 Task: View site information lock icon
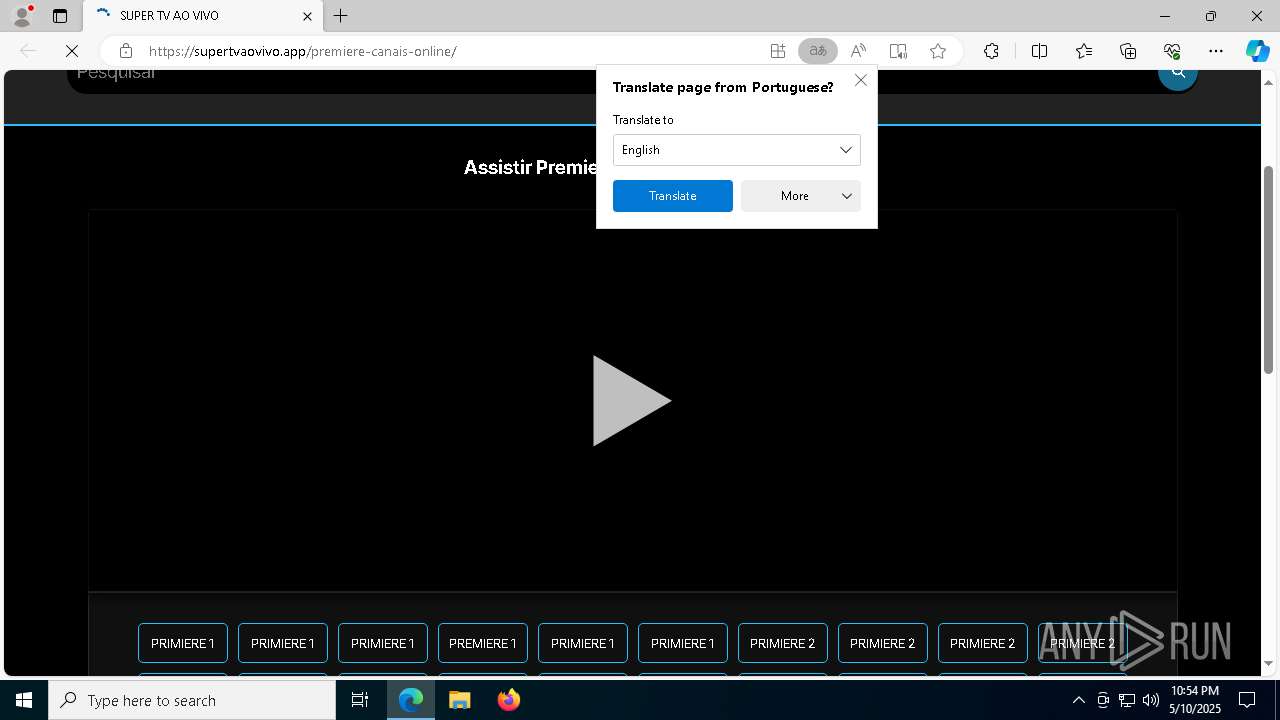[125, 51]
